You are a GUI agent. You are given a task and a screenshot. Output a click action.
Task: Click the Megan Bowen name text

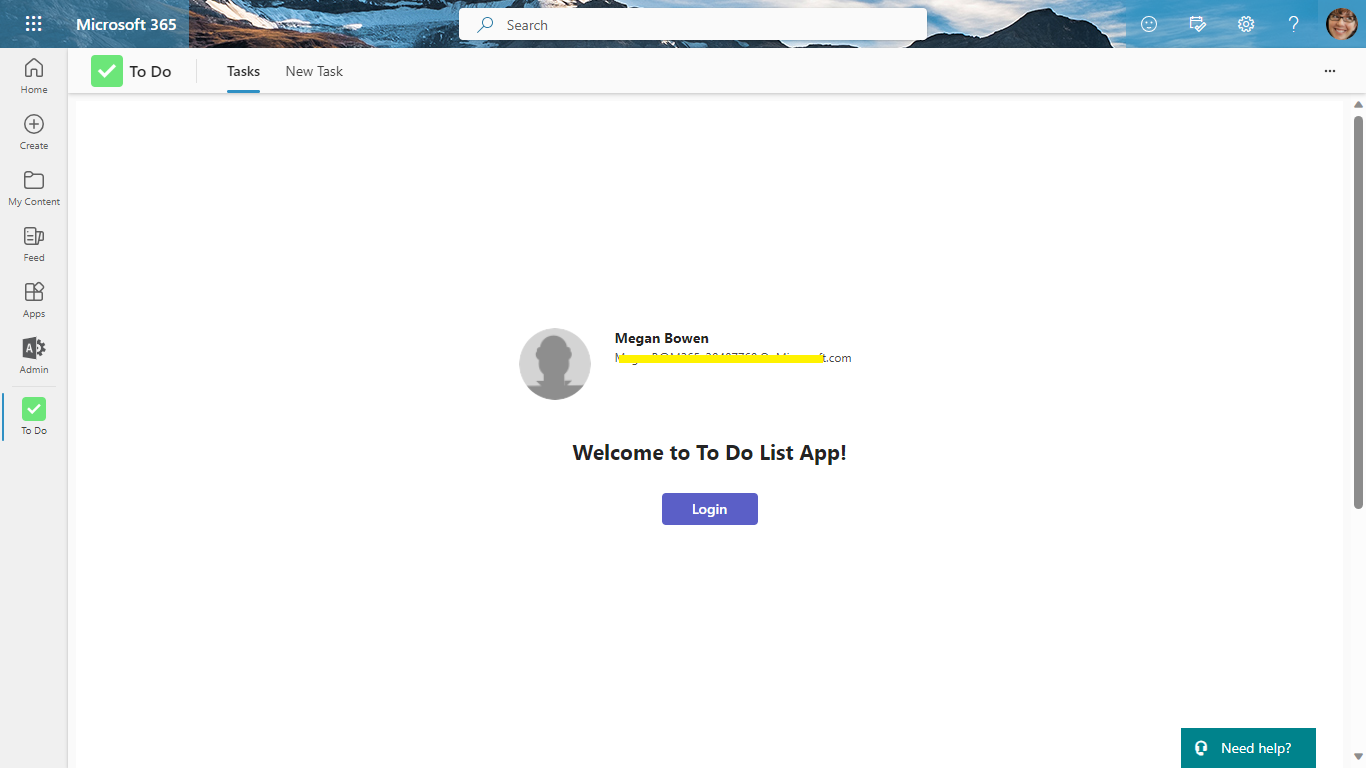click(x=662, y=338)
